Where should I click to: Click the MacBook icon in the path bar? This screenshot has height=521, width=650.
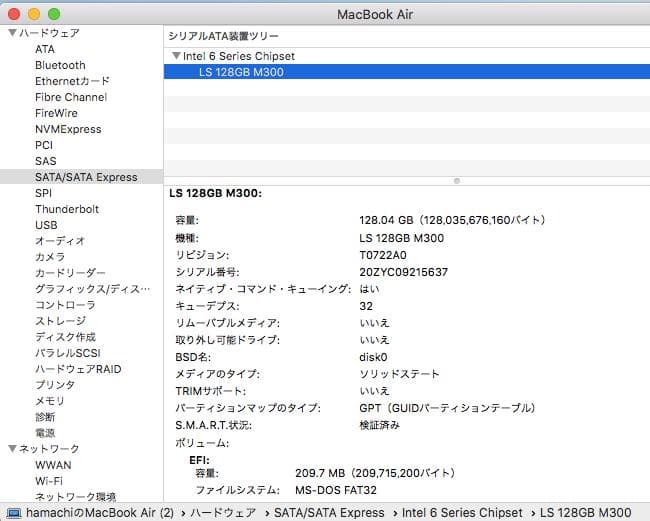[x=13, y=513]
